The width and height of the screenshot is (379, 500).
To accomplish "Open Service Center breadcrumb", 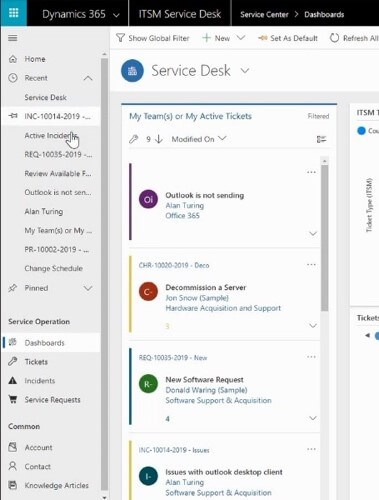I will (264, 15).
